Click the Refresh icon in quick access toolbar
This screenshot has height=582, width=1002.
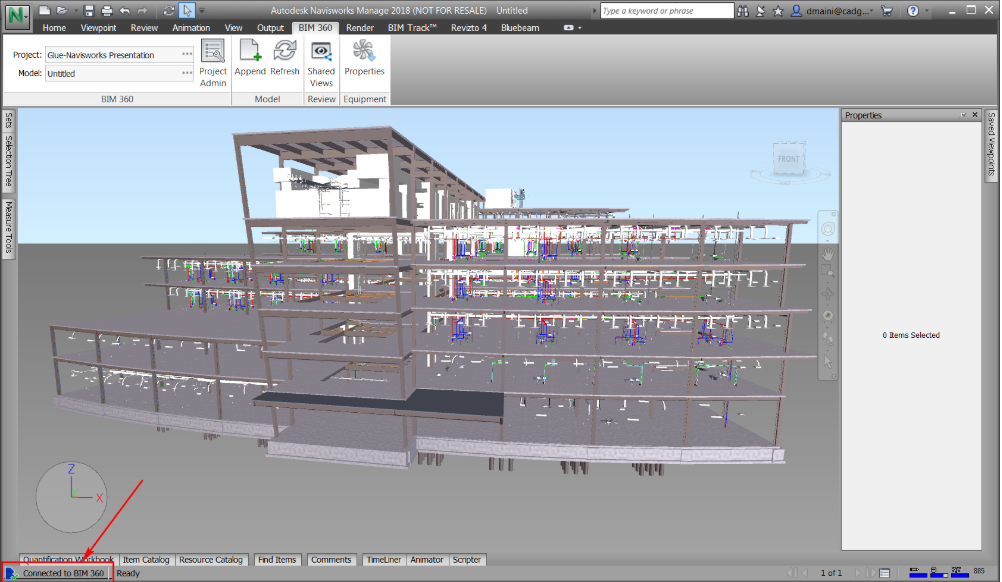pyautogui.click(x=169, y=10)
